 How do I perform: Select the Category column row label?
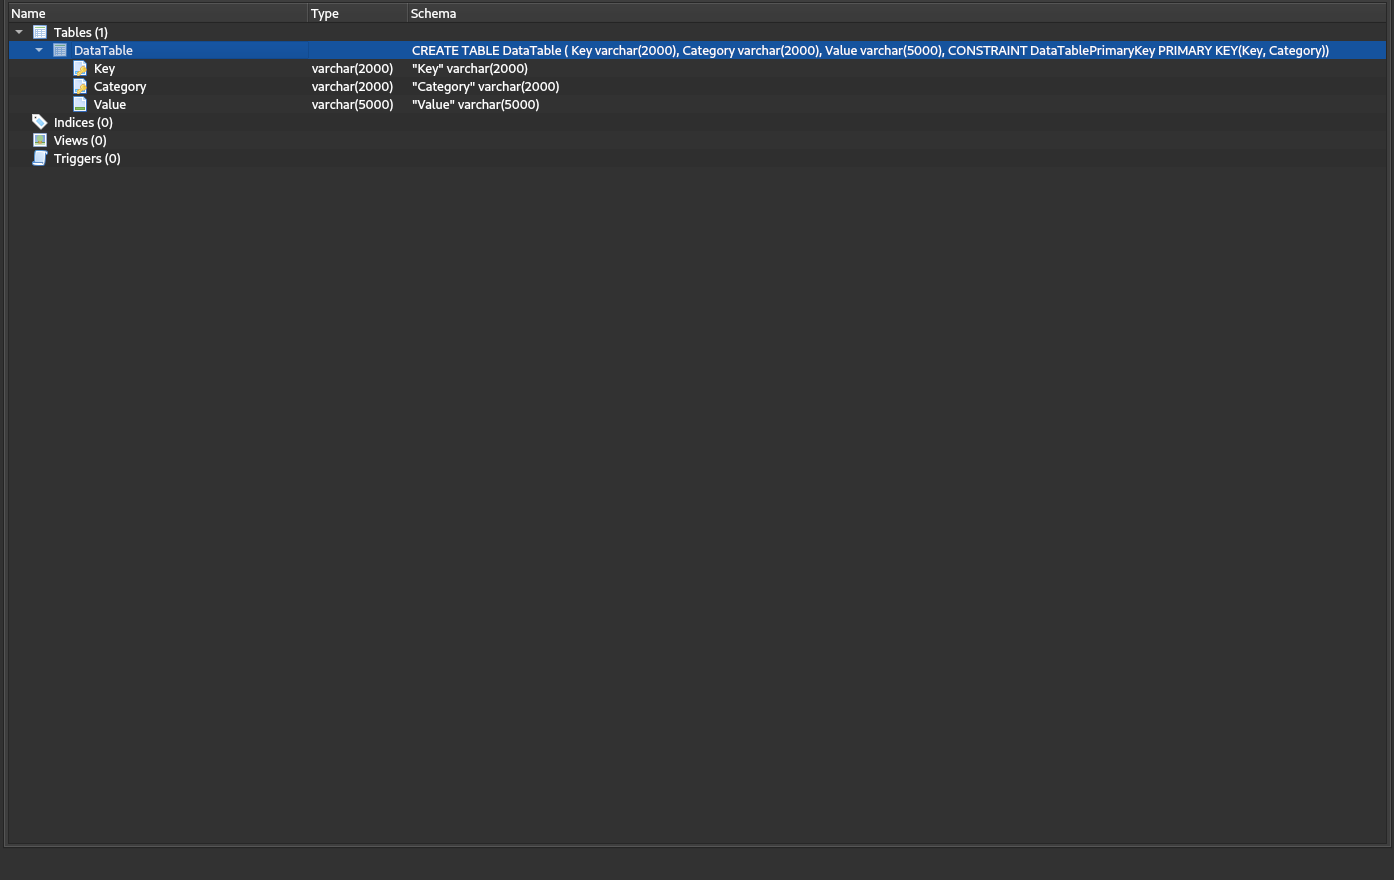point(120,86)
